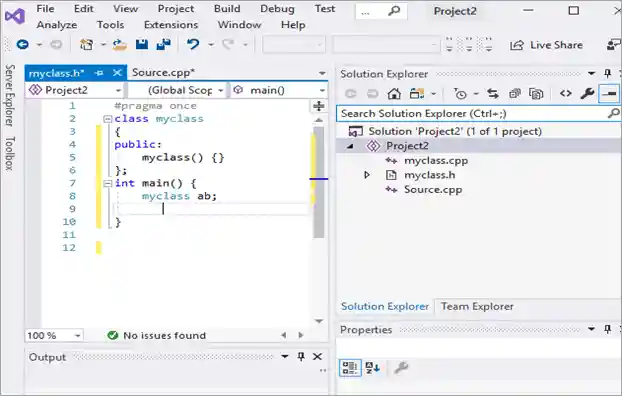Toggle Preview Selected Items button
The height and width of the screenshot is (396, 622).
click(x=609, y=94)
